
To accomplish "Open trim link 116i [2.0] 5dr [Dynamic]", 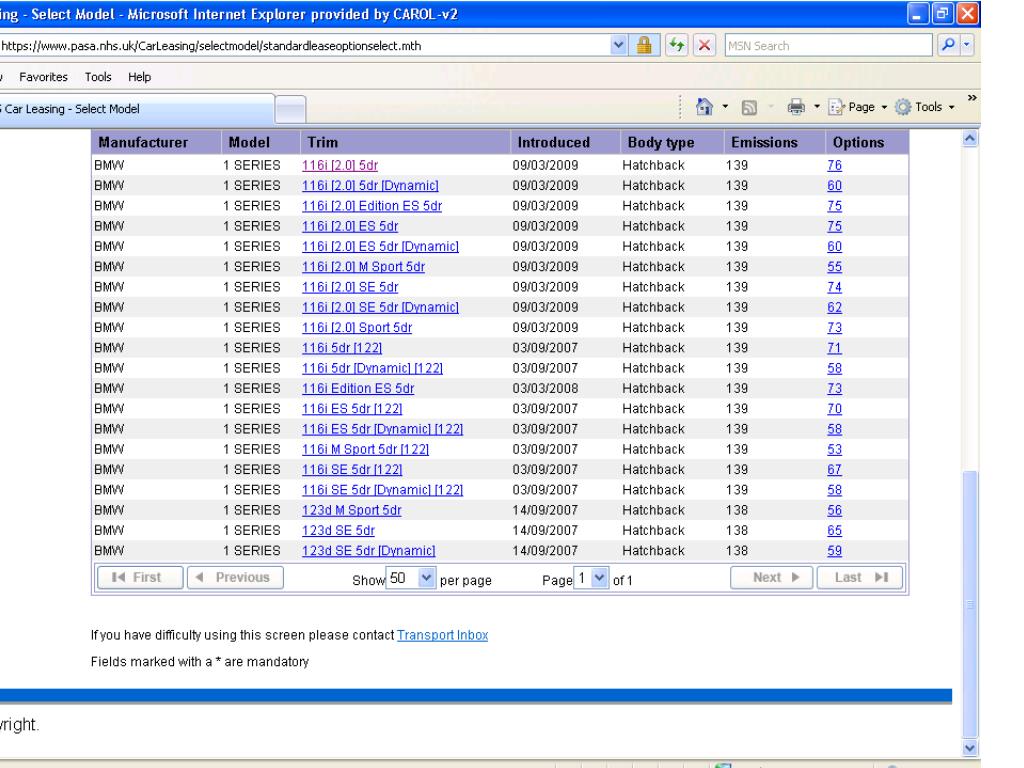I will pyautogui.click(x=370, y=185).
